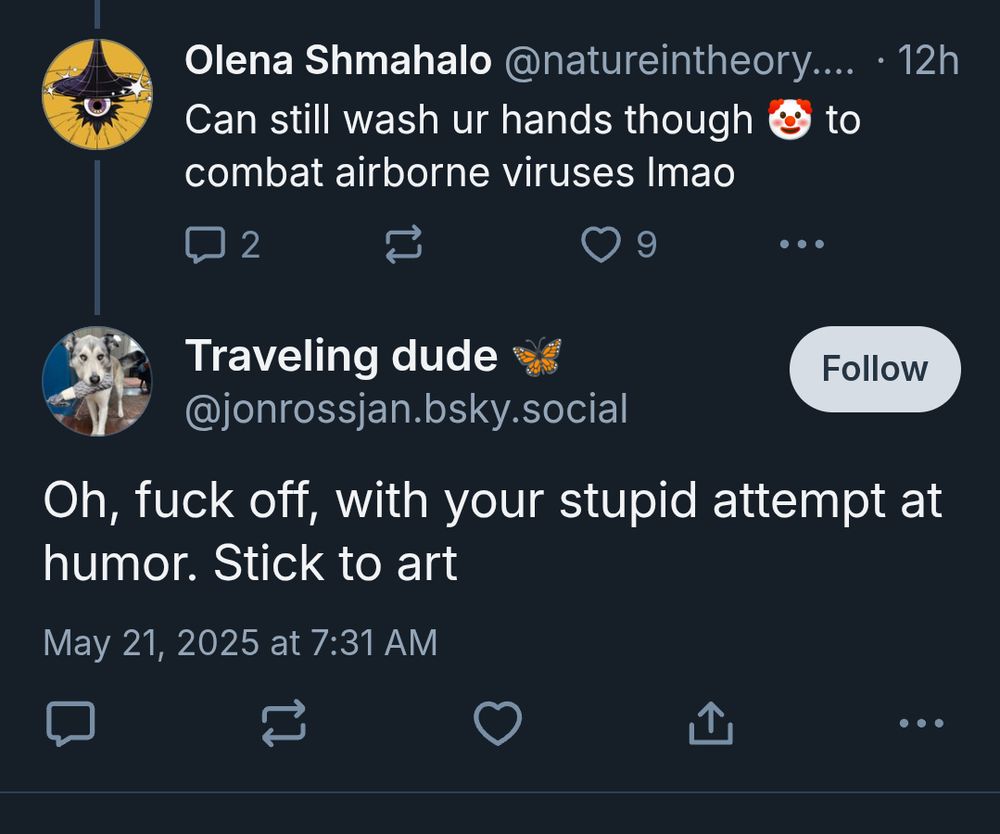The height and width of the screenshot is (834, 1000).
Task: Click the May 21, 2025 post timestamp
Action: click(240, 642)
